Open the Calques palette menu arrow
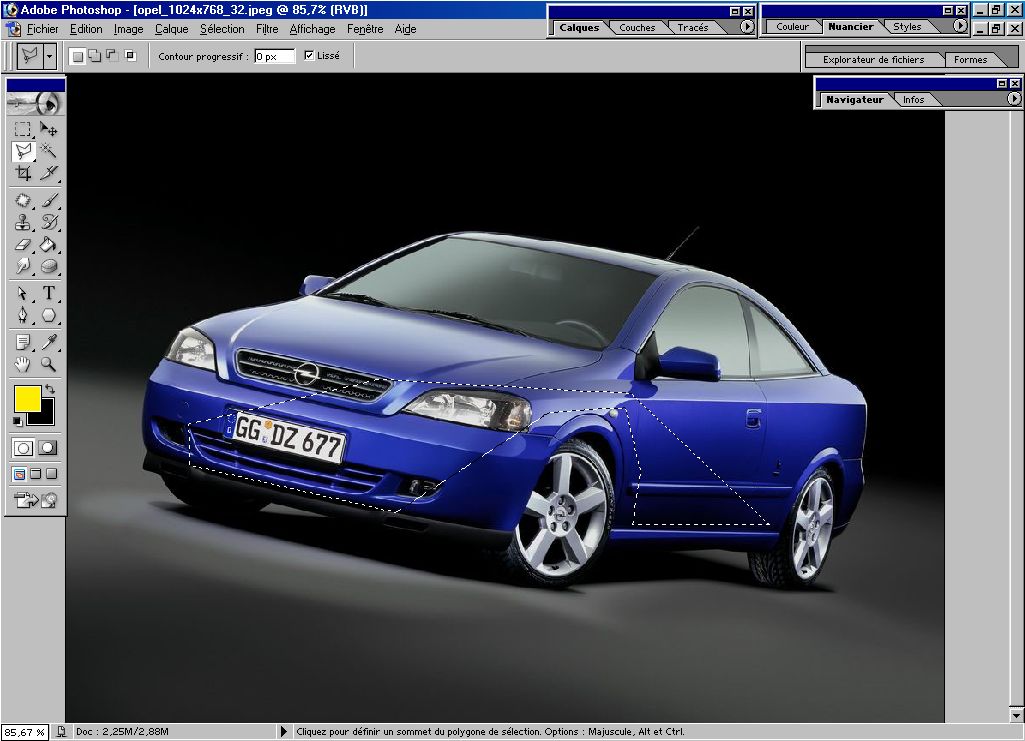Viewport: 1025px width, 741px height. [x=747, y=27]
